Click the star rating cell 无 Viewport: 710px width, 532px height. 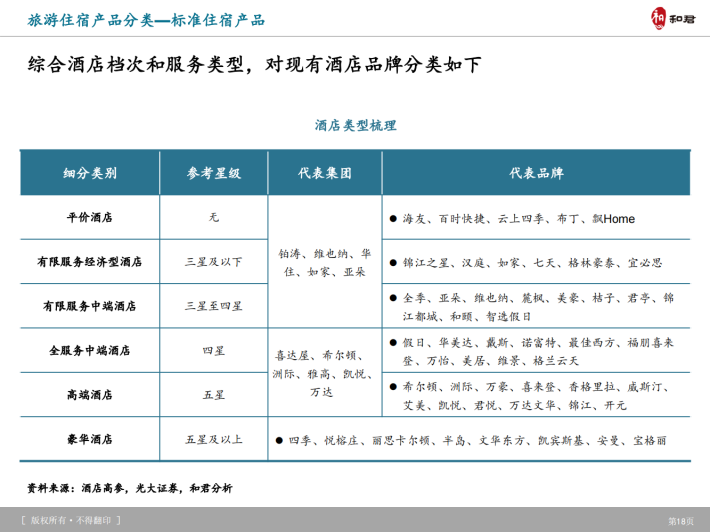[213, 217]
